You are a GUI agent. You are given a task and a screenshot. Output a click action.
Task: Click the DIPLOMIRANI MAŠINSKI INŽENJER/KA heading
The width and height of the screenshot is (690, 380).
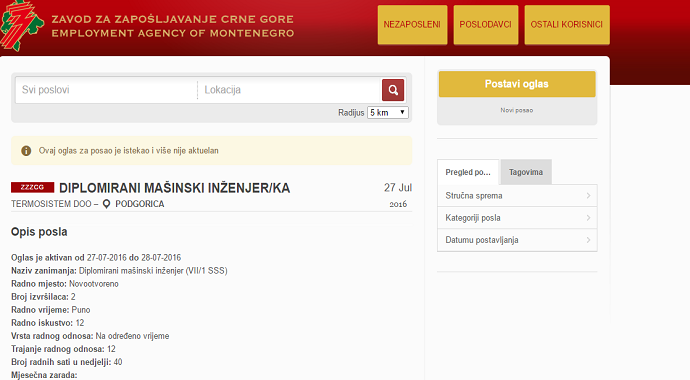[174, 188]
